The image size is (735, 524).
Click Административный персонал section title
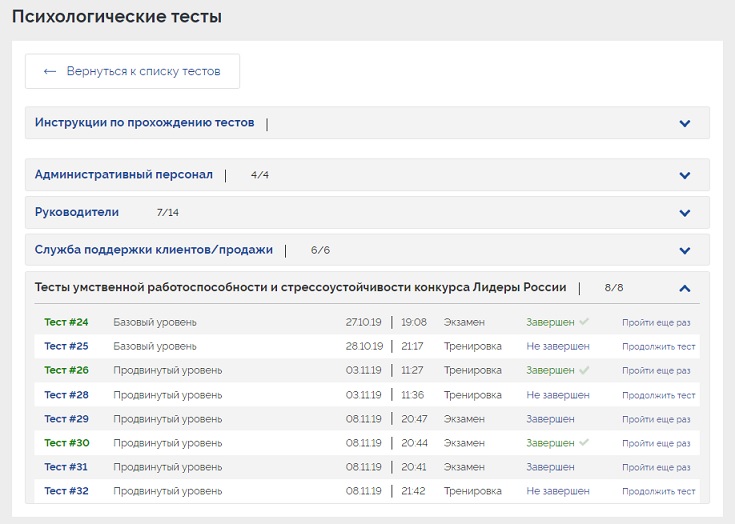click(124, 174)
